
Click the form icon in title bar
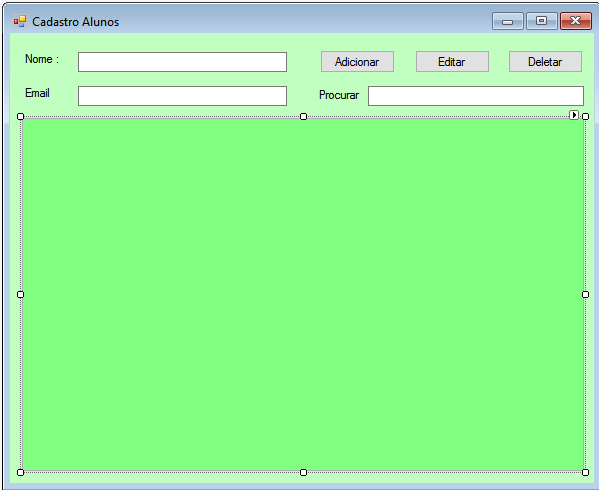click(19, 21)
